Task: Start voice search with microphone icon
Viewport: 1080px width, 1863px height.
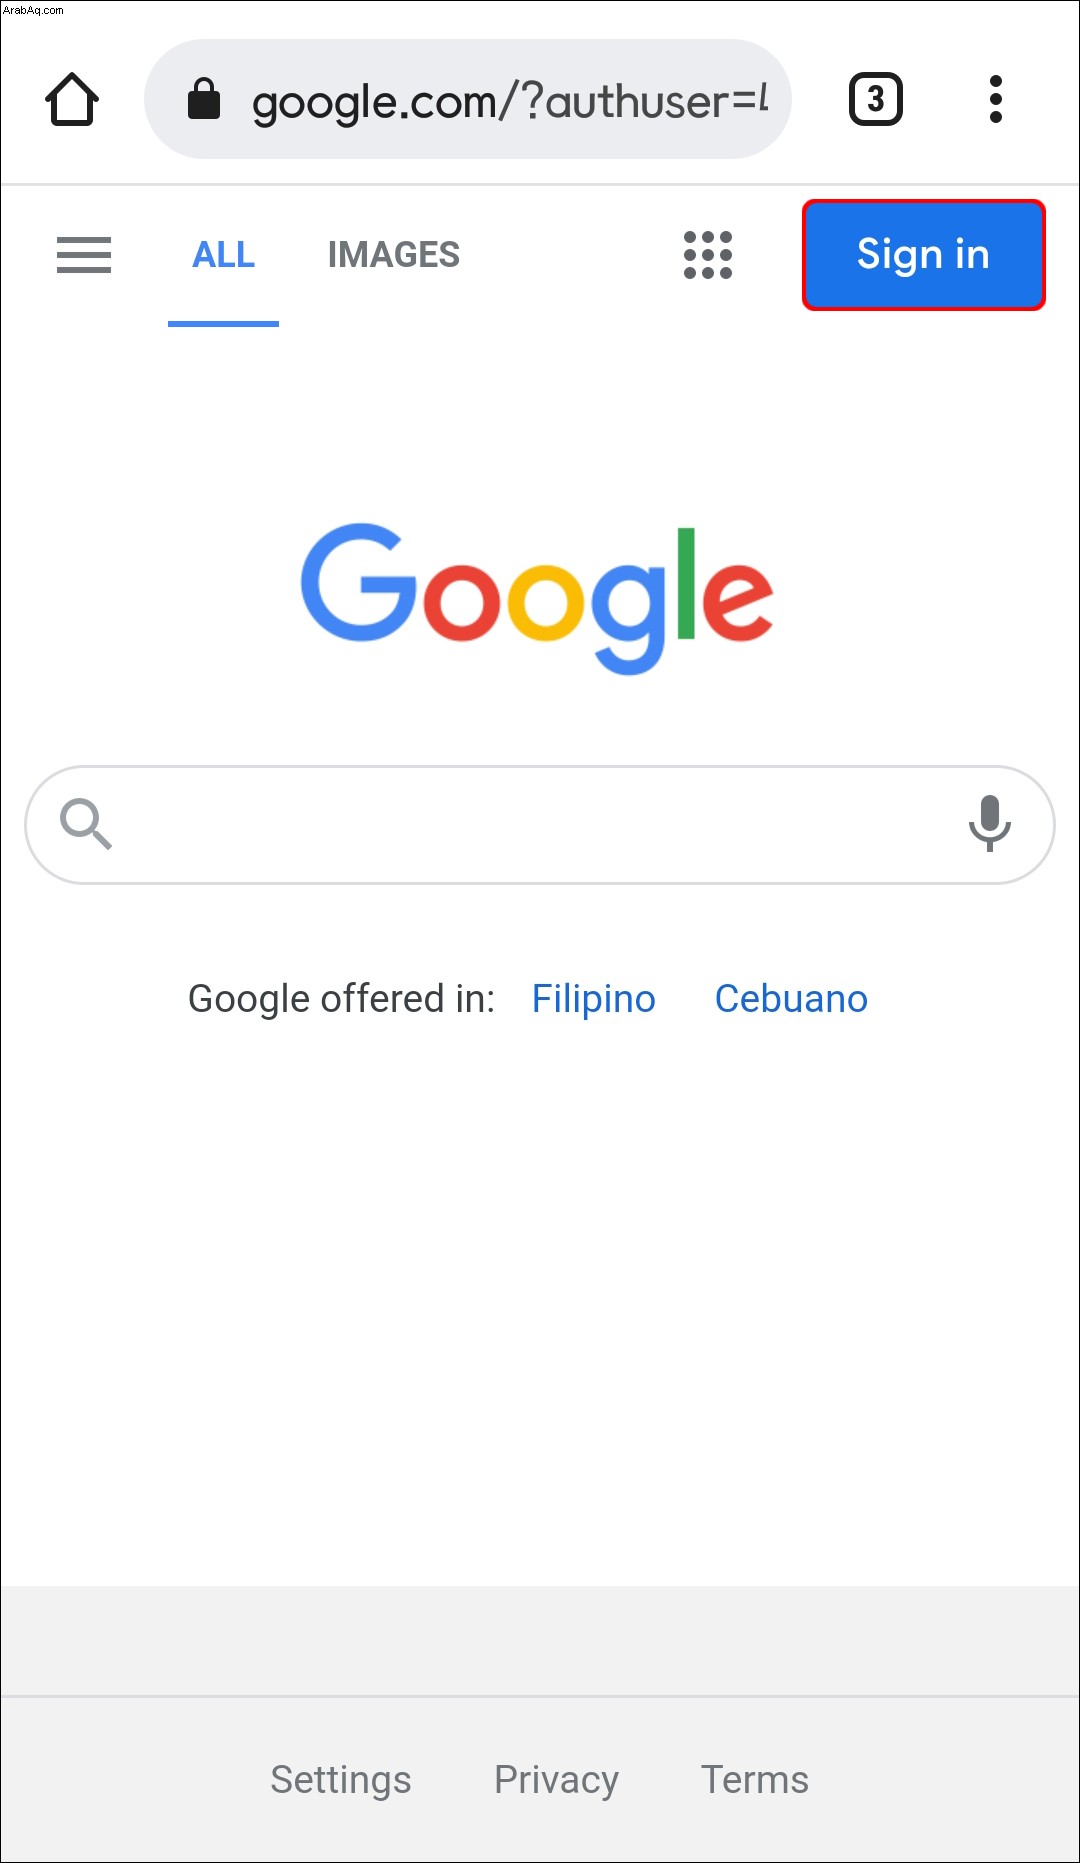Action: pyautogui.click(x=990, y=824)
